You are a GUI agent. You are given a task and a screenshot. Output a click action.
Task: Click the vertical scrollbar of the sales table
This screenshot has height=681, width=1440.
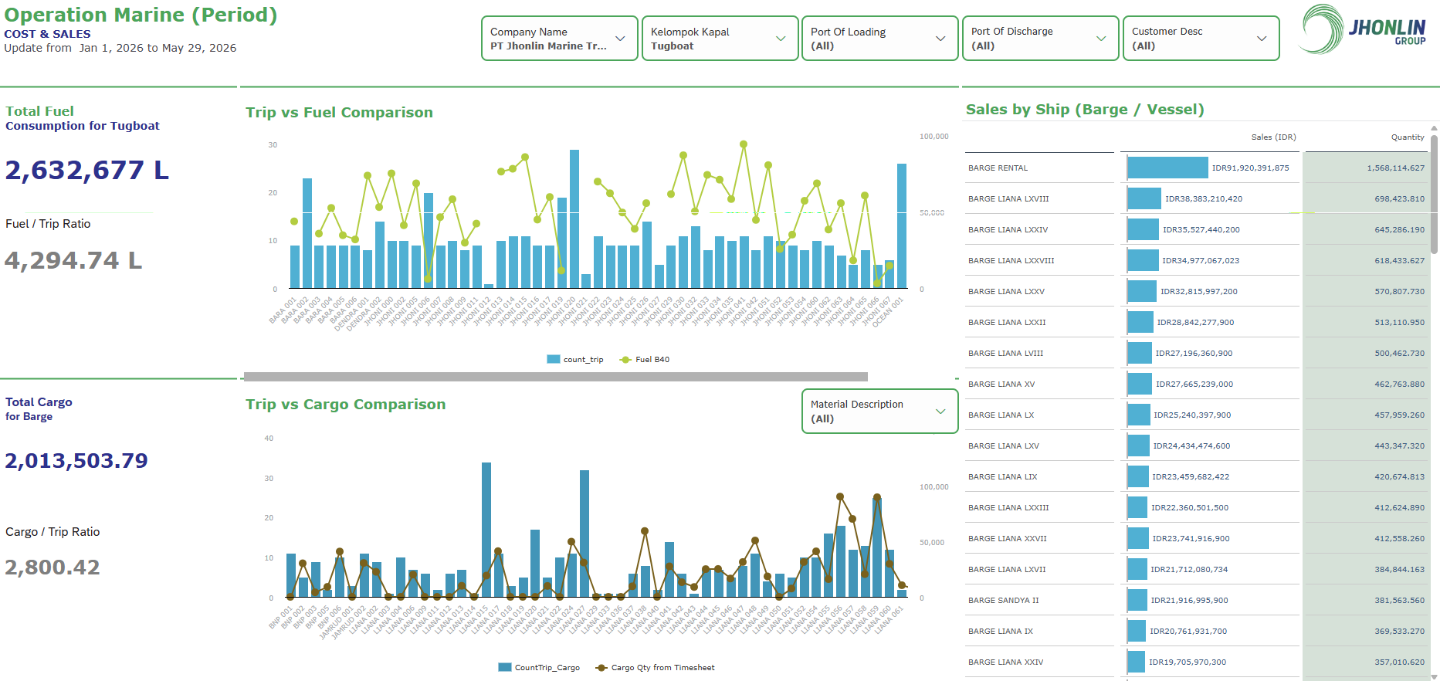click(1434, 193)
